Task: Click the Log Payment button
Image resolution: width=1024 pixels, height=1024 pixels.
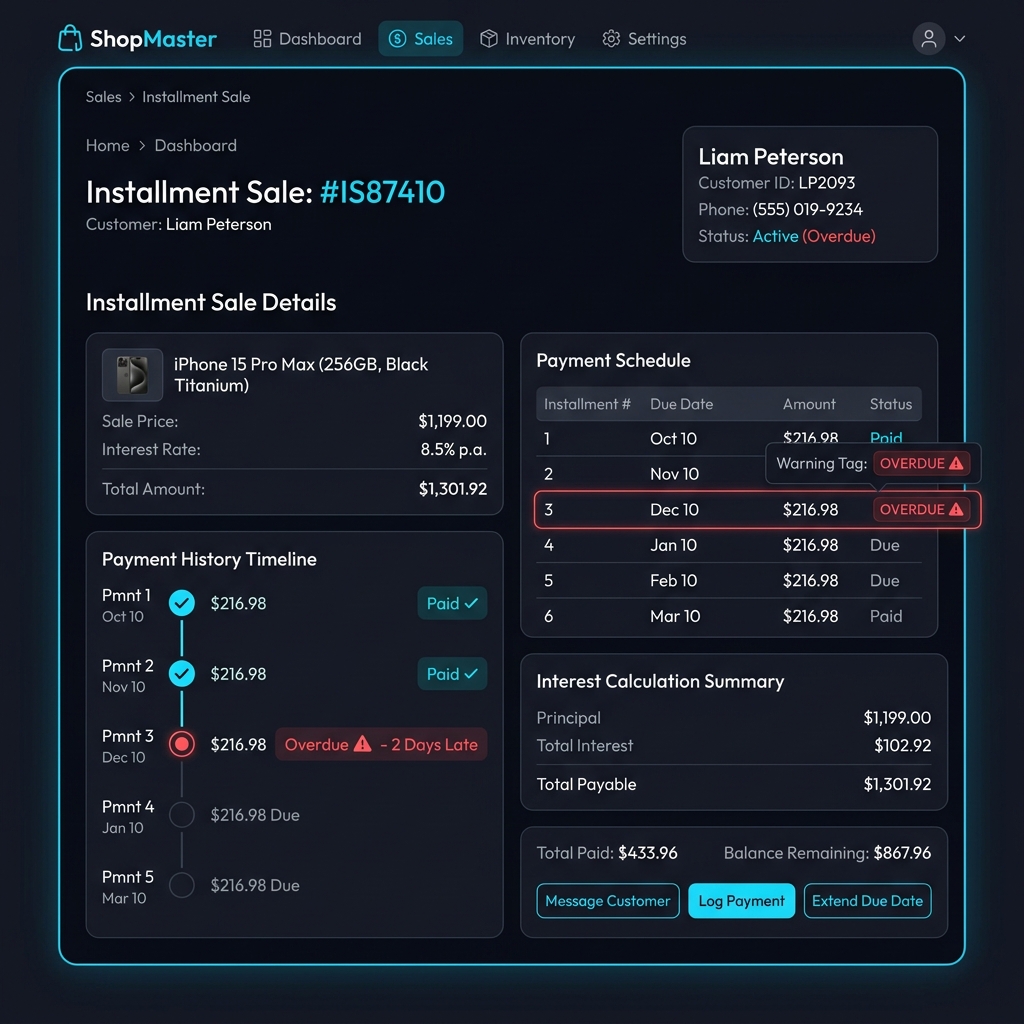Action: 741,901
